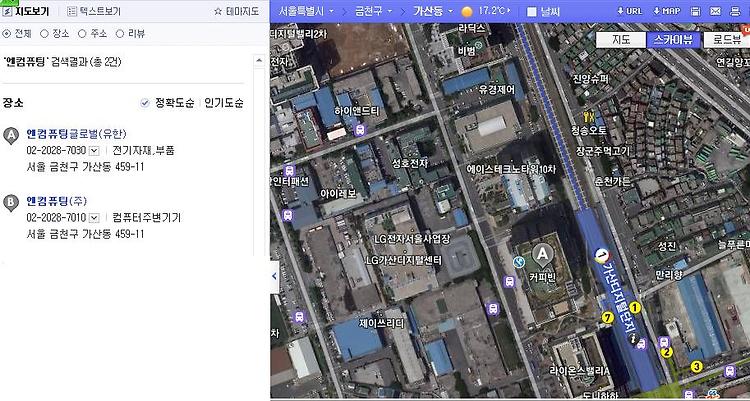Screen dimensions: 750x401
Task: Click the star icon before 테마지도
Action: [218, 11]
